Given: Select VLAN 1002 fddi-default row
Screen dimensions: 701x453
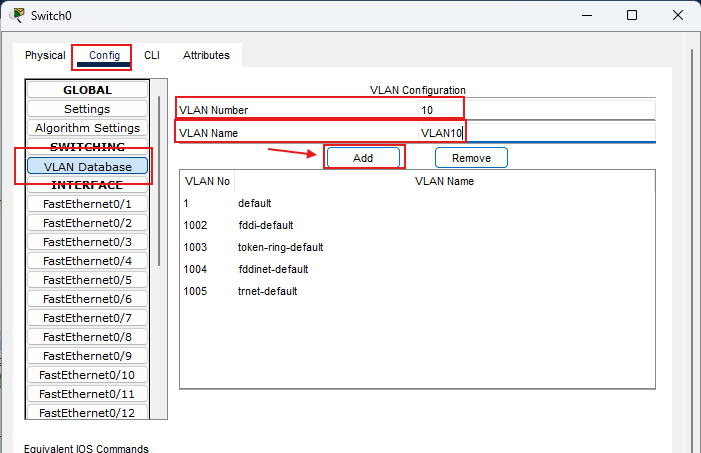Looking at the screenshot, I should (x=417, y=225).
